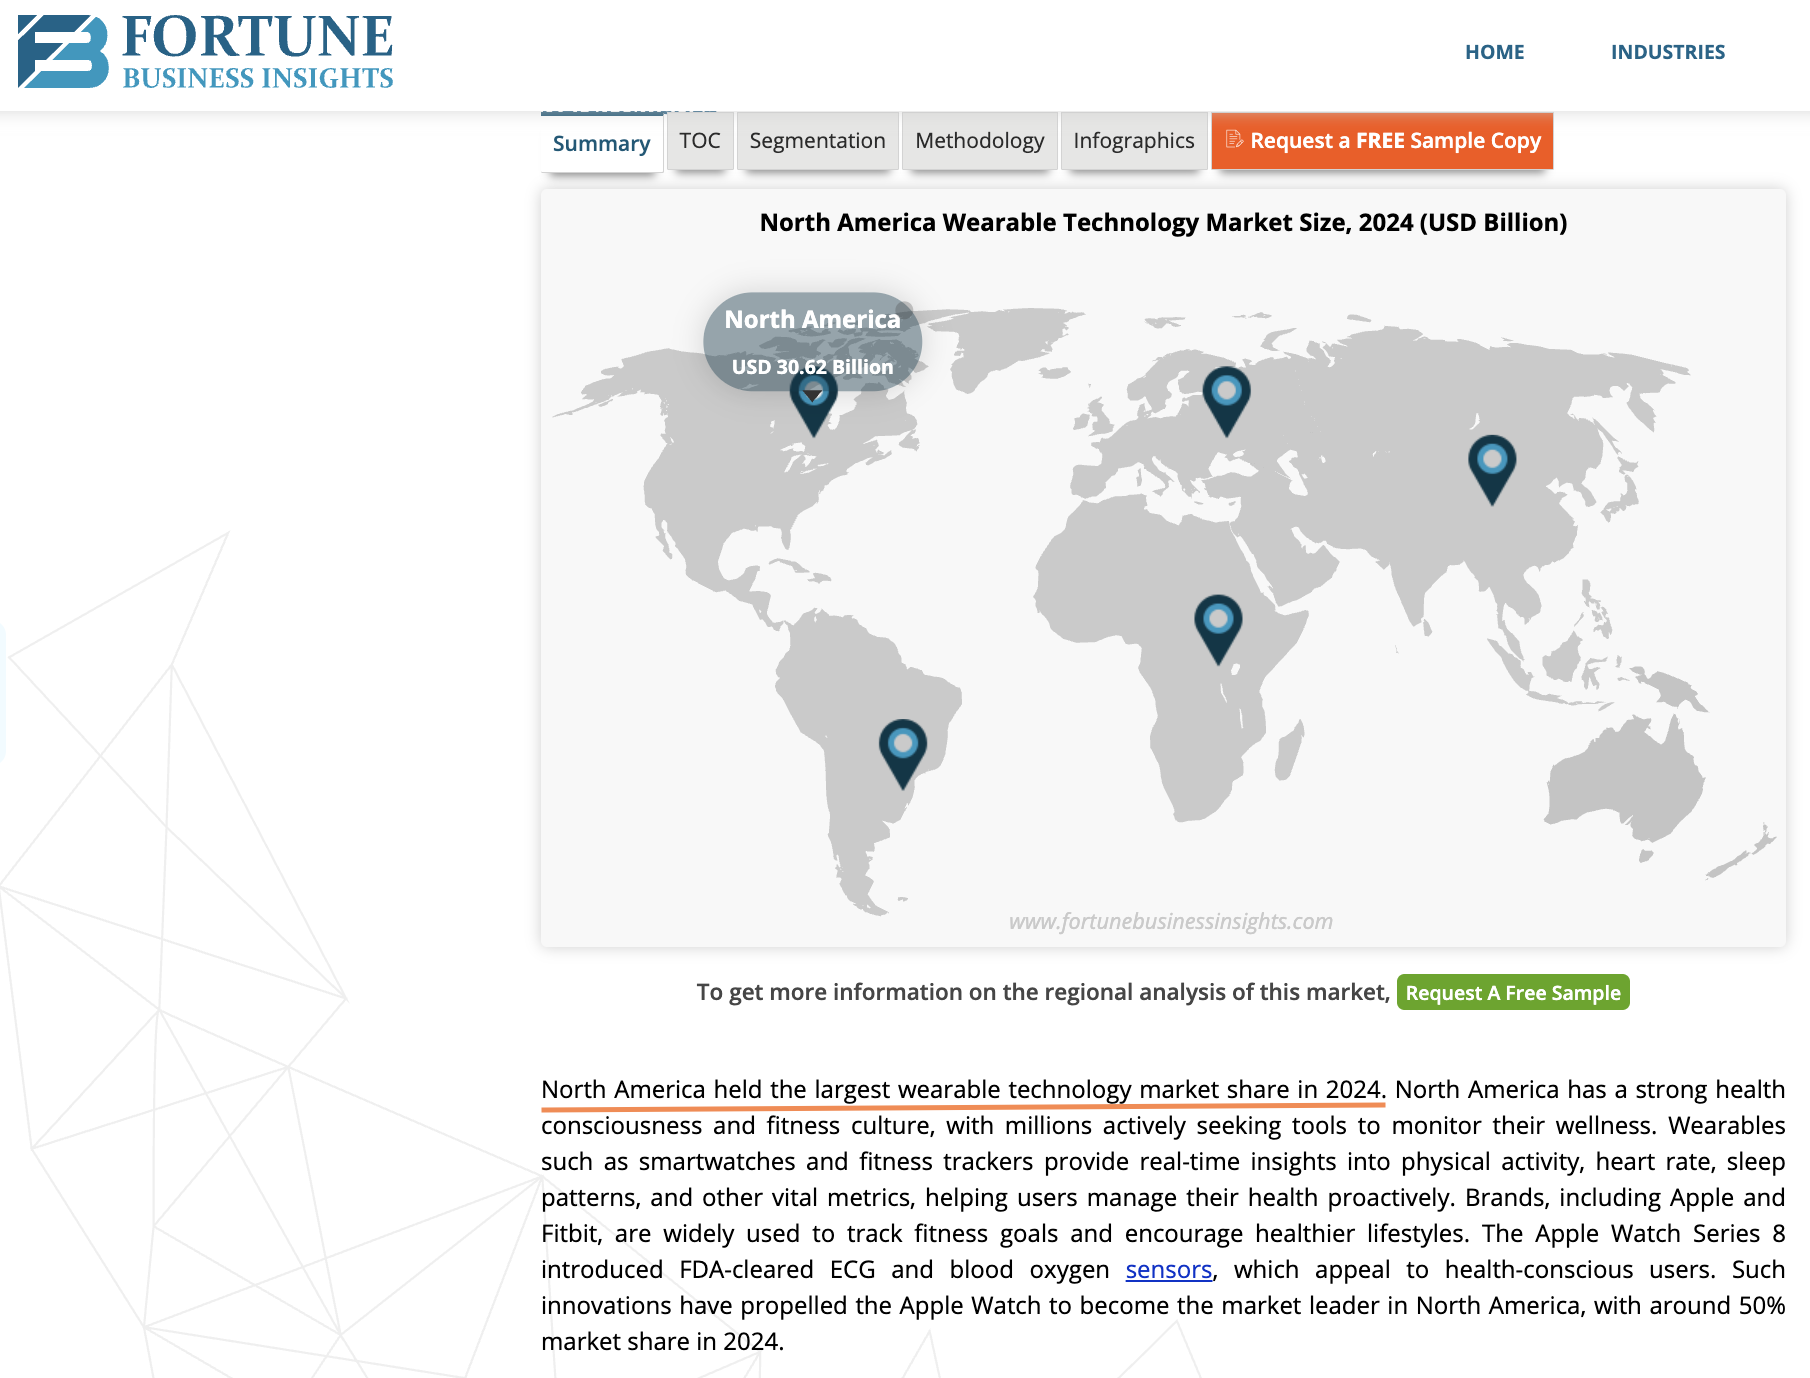Click the green Request A Free Sample button

(1513, 992)
